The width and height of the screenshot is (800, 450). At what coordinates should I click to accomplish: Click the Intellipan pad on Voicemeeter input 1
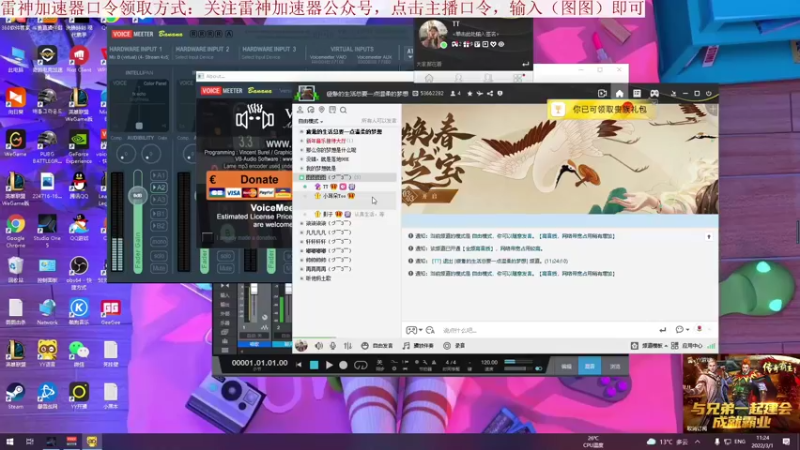pos(139,105)
